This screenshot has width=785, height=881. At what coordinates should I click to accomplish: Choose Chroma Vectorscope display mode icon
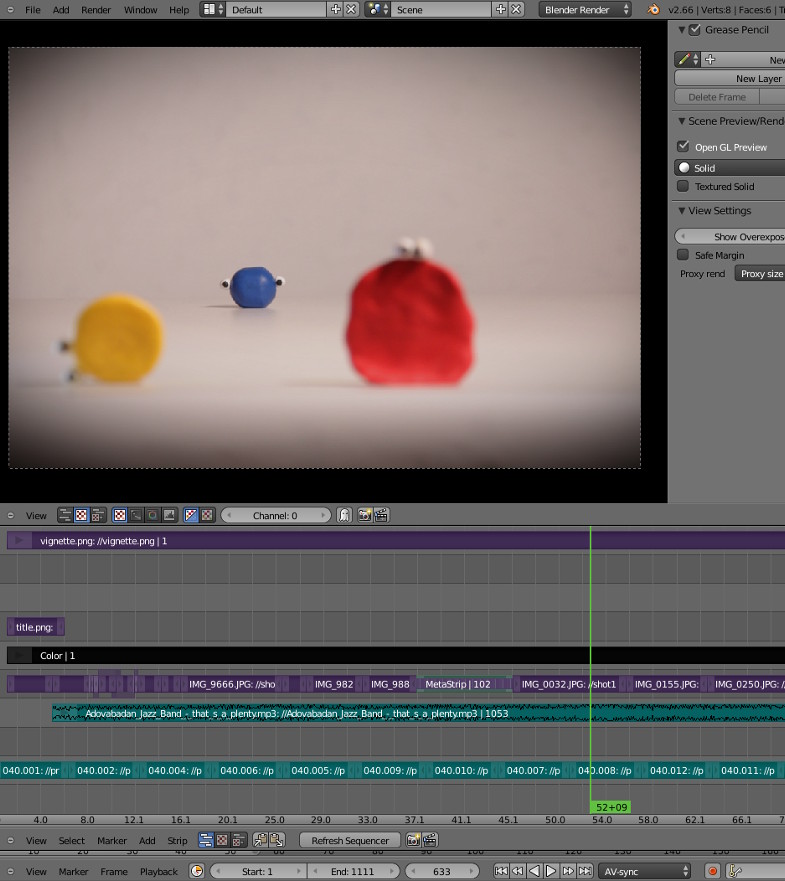click(152, 515)
